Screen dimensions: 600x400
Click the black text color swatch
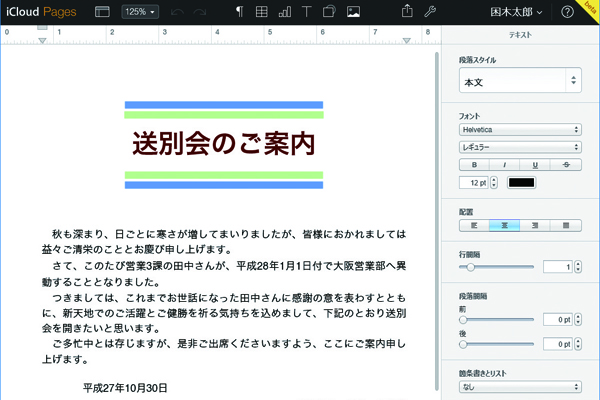click(x=521, y=183)
